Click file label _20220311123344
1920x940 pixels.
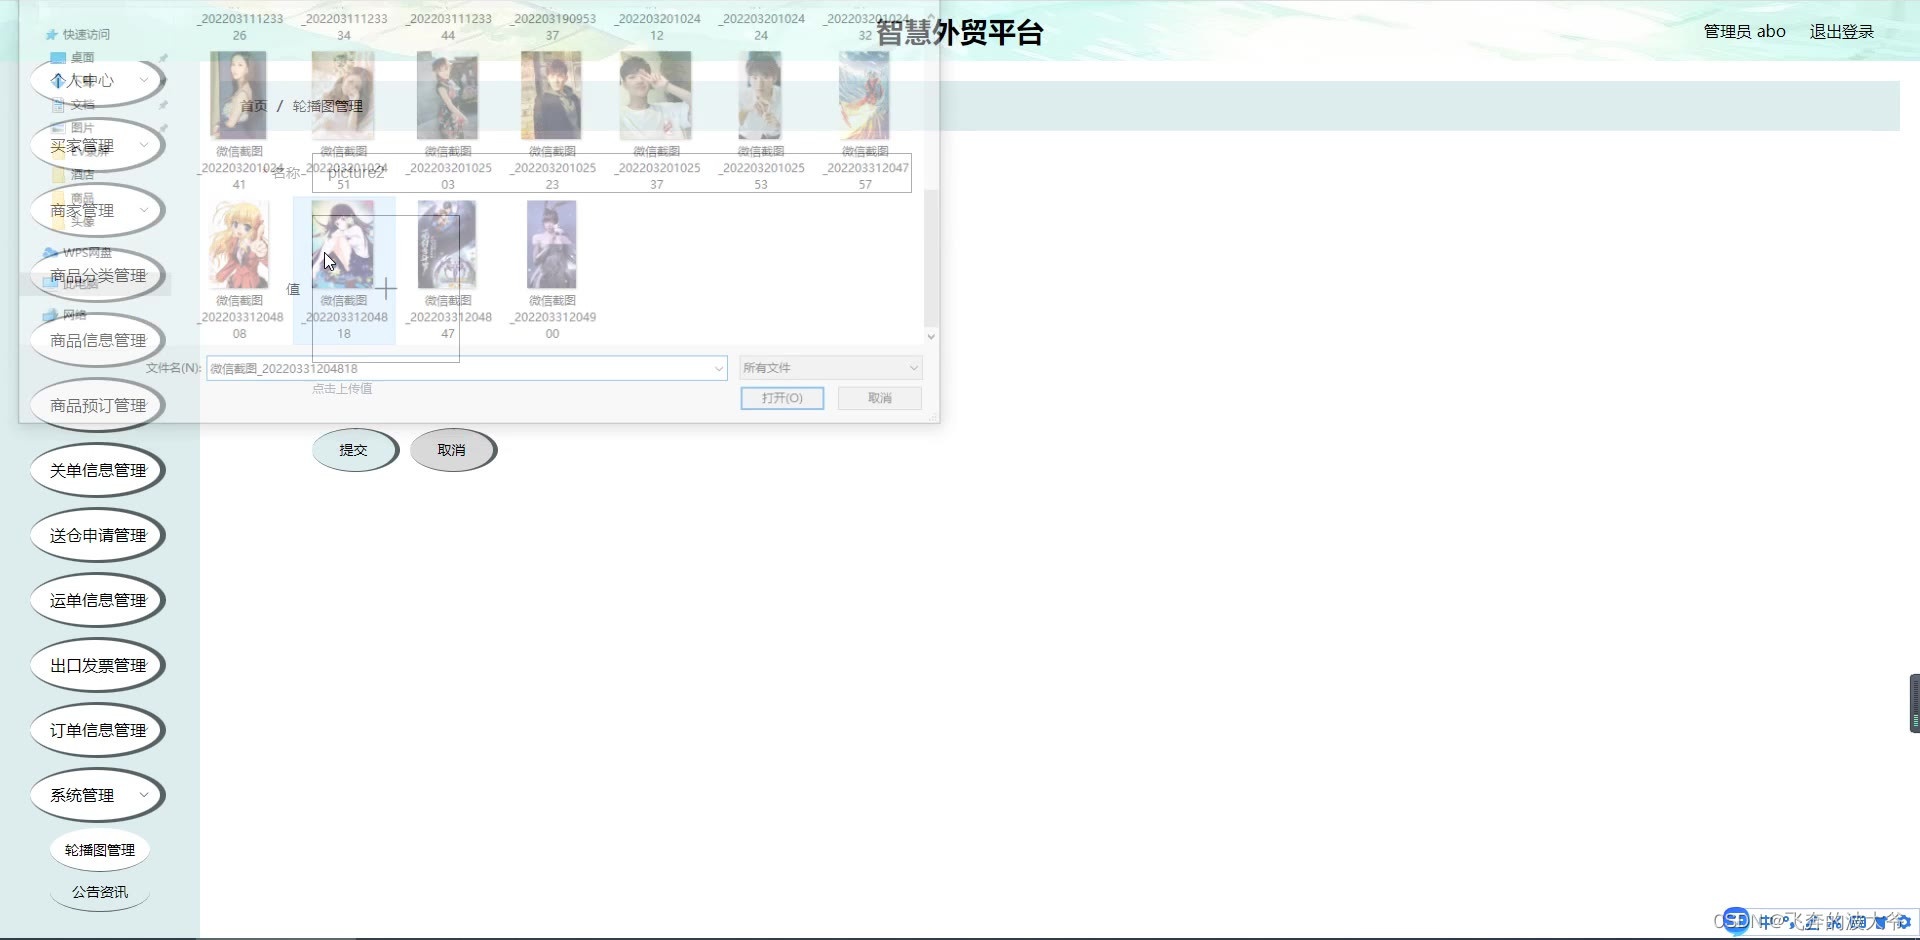[448, 27]
